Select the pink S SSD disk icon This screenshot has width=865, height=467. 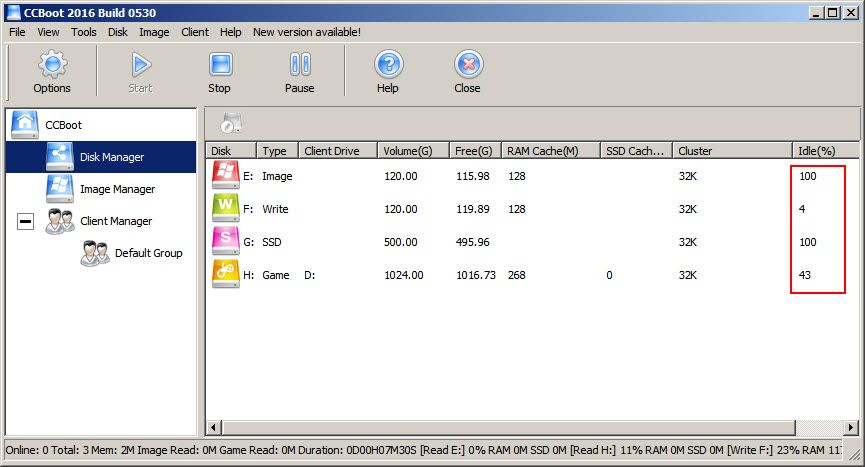[x=225, y=241]
